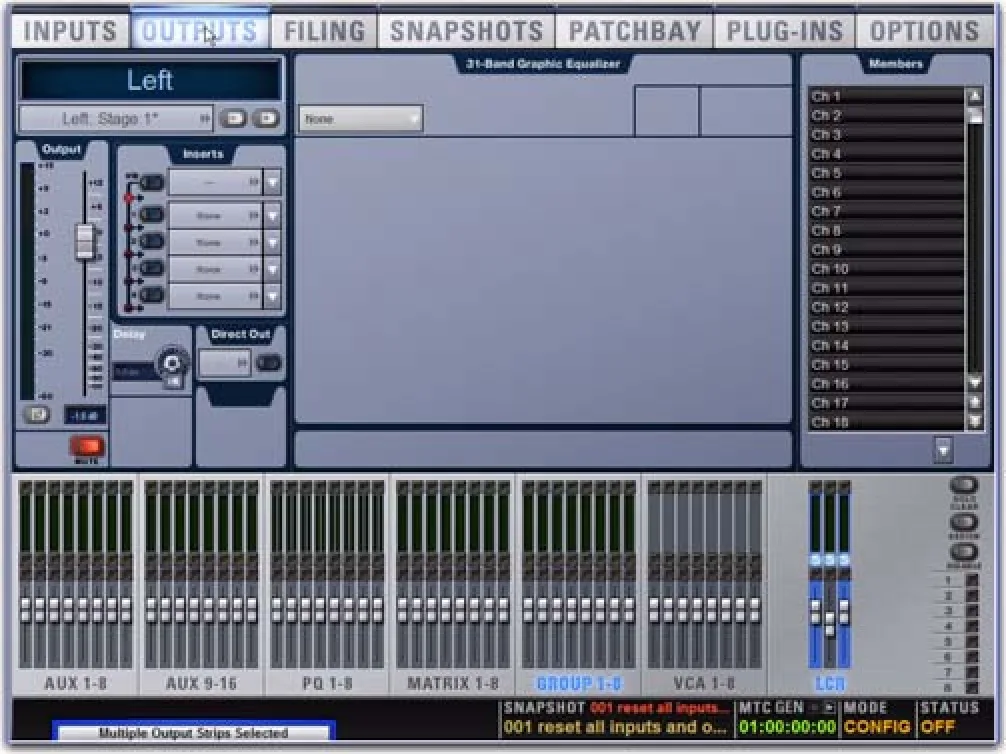This screenshot has width=1006, height=754.
Task: Click the top insert slot selector field
Action: (x=215, y=183)
